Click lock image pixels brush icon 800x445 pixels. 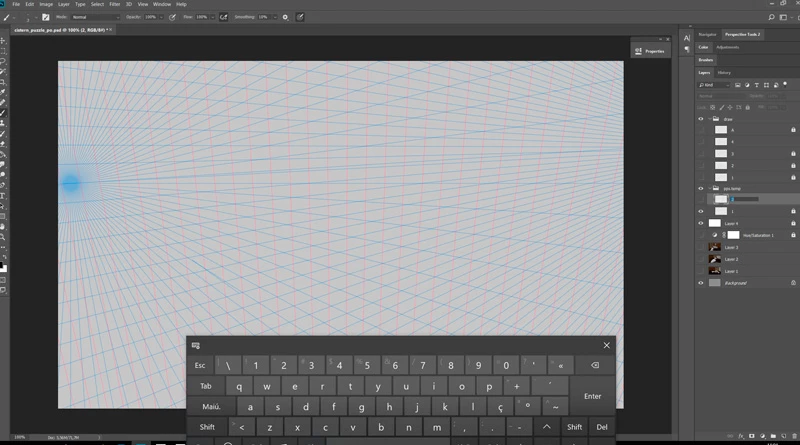(721, 107)
